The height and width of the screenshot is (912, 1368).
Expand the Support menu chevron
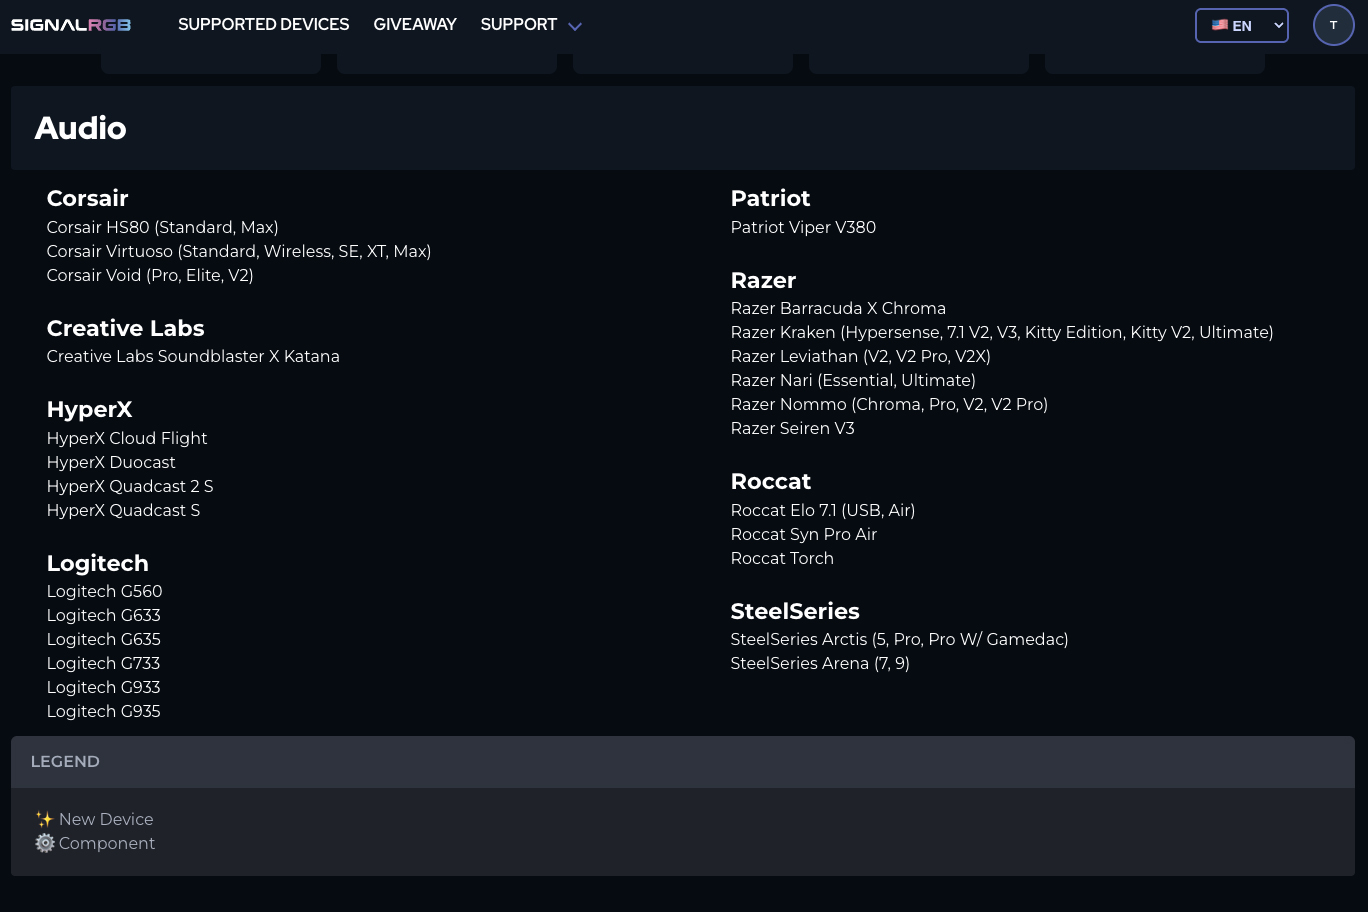click(x=575, y=27)
